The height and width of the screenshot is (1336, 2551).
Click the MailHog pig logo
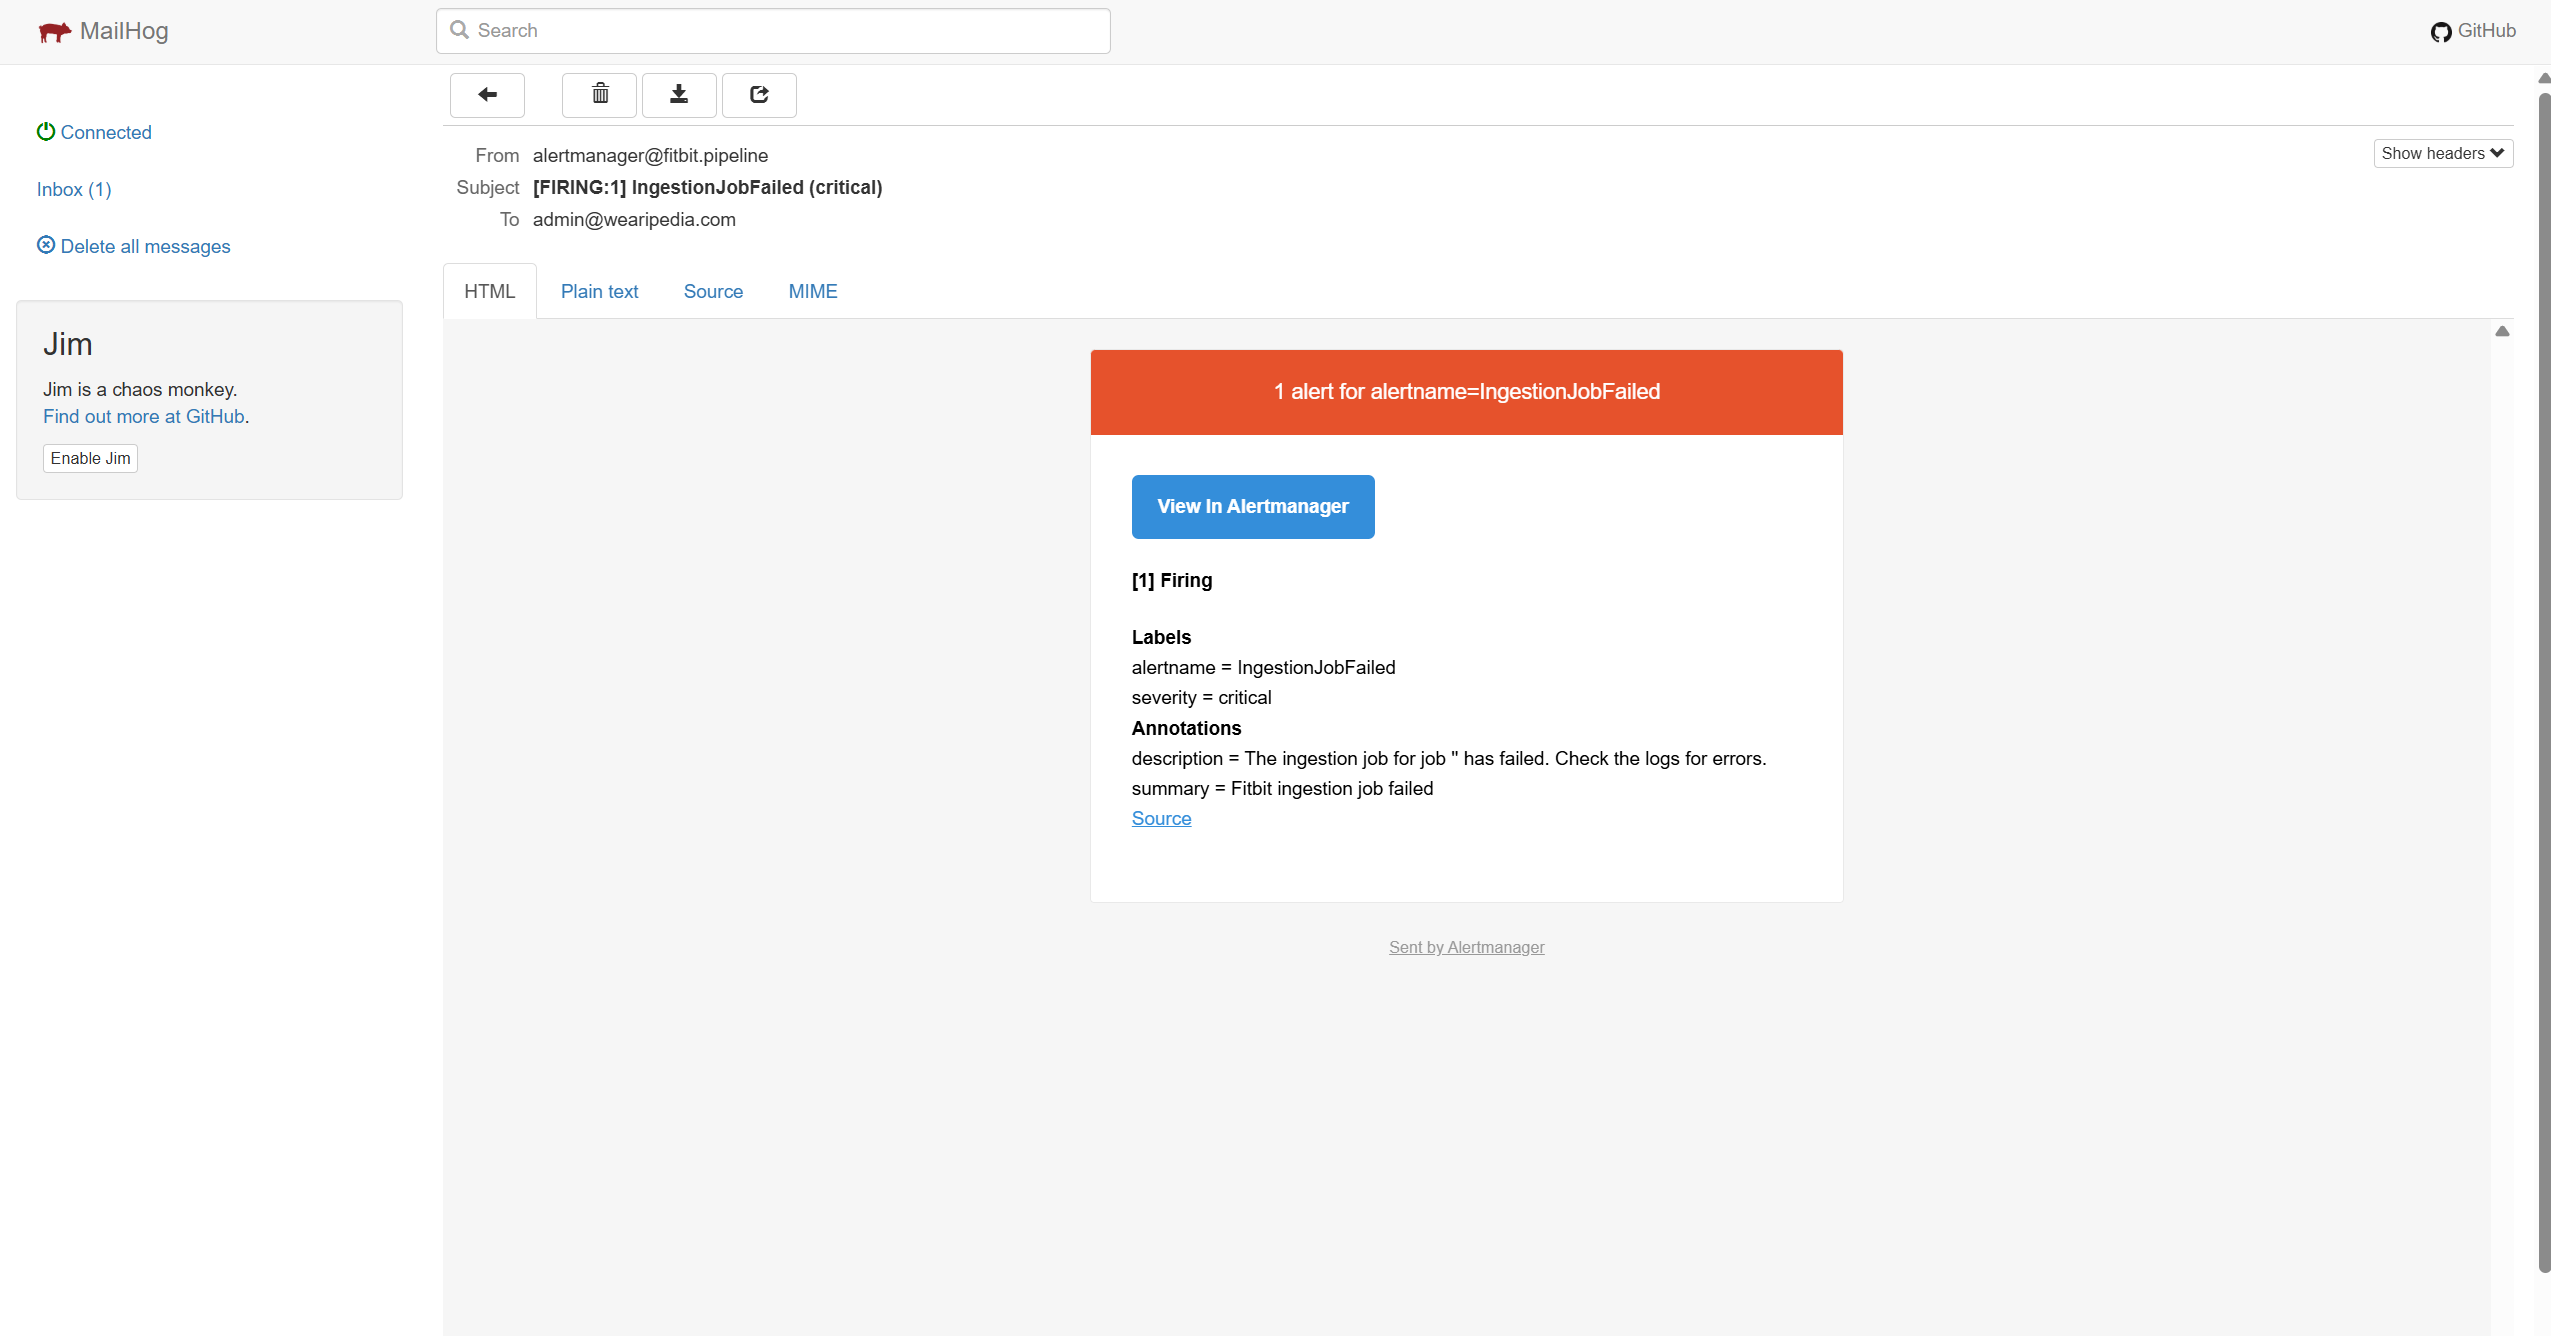pos(54,32)
